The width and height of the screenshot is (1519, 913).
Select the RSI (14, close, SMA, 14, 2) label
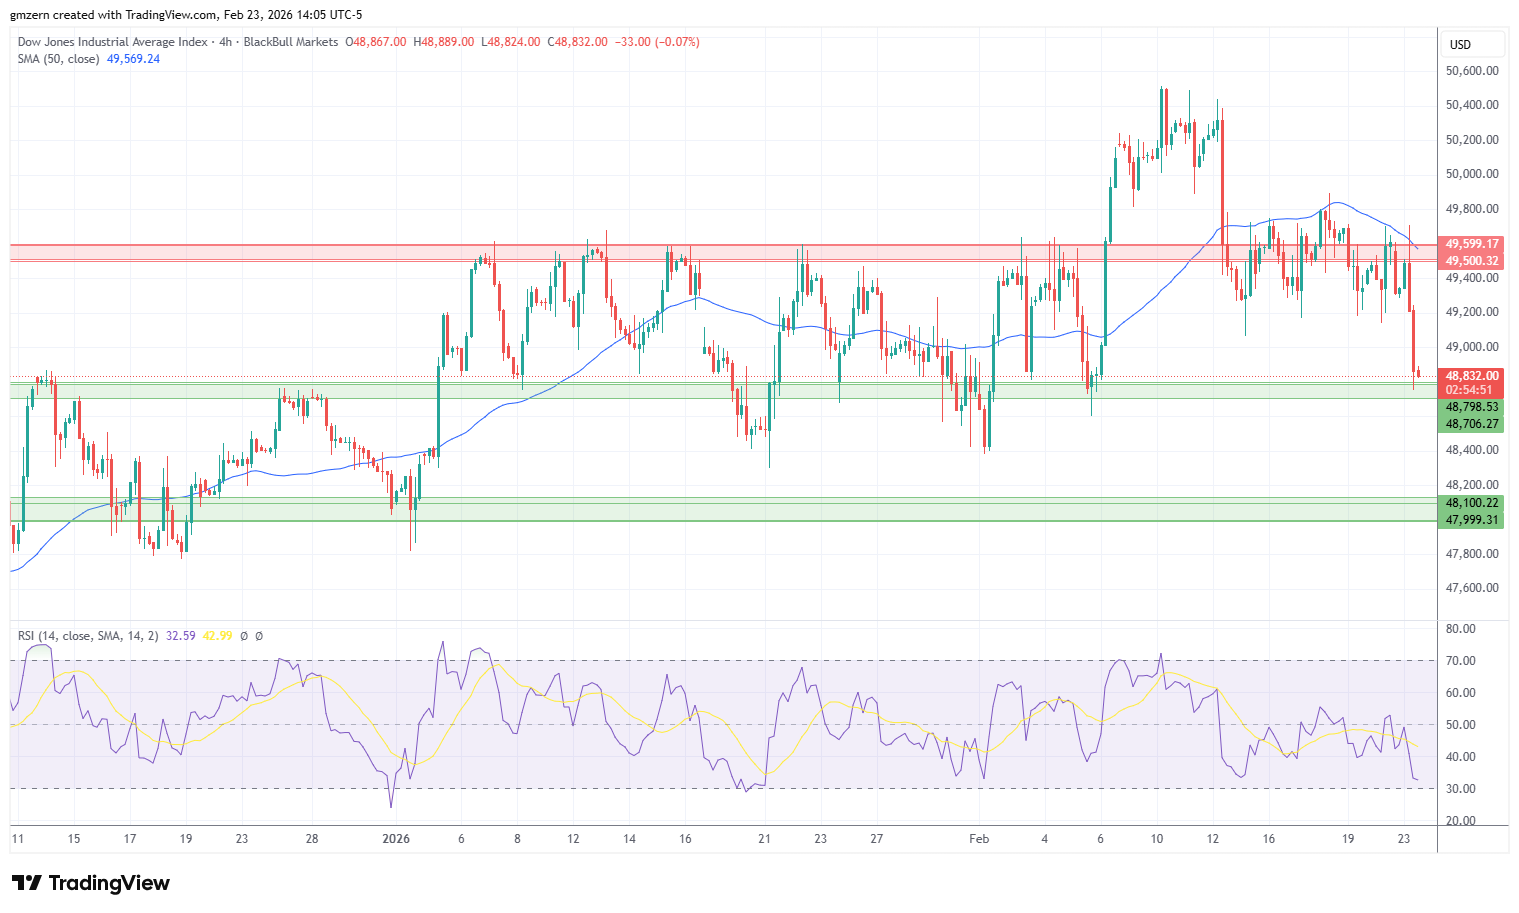[x=88, y=636]
